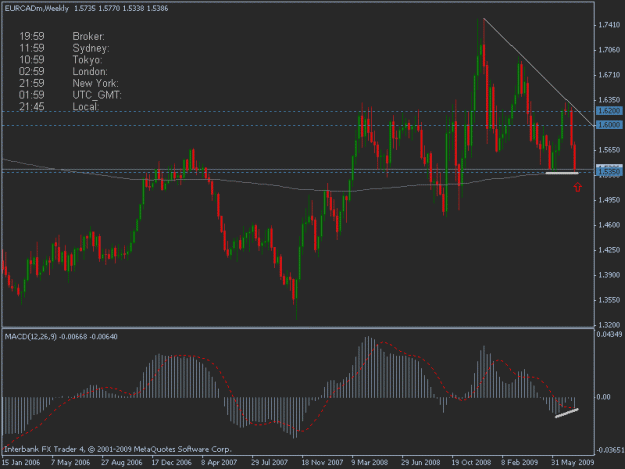The width and height of the screenshot is (625, 469).
Task: Click the 1.4950 price axis label
Action: [609, 200]
